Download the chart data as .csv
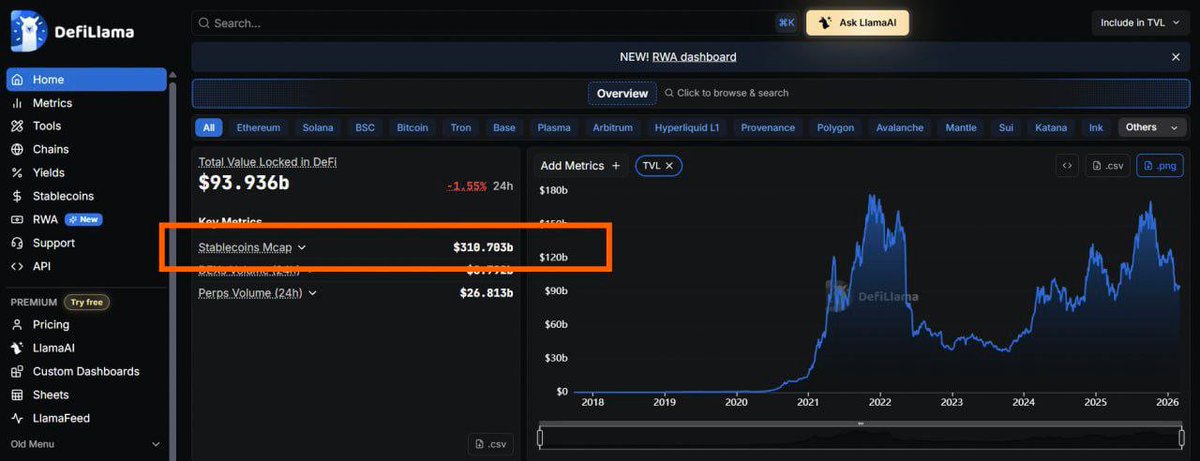The image size is (1200, 461). click(x=1109, y=166)
